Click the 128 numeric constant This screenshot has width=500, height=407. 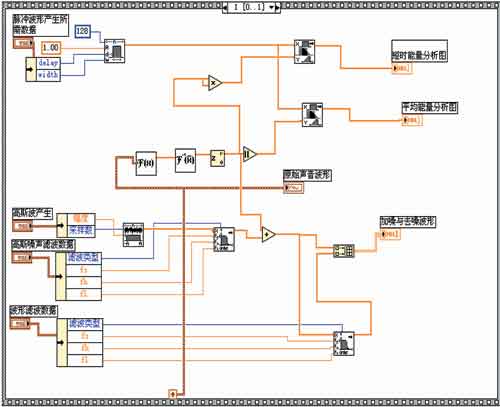(x=82, y=32)
